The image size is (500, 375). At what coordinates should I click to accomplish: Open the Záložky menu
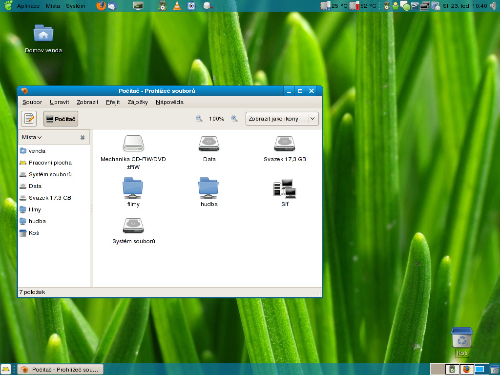click(137, 102)
